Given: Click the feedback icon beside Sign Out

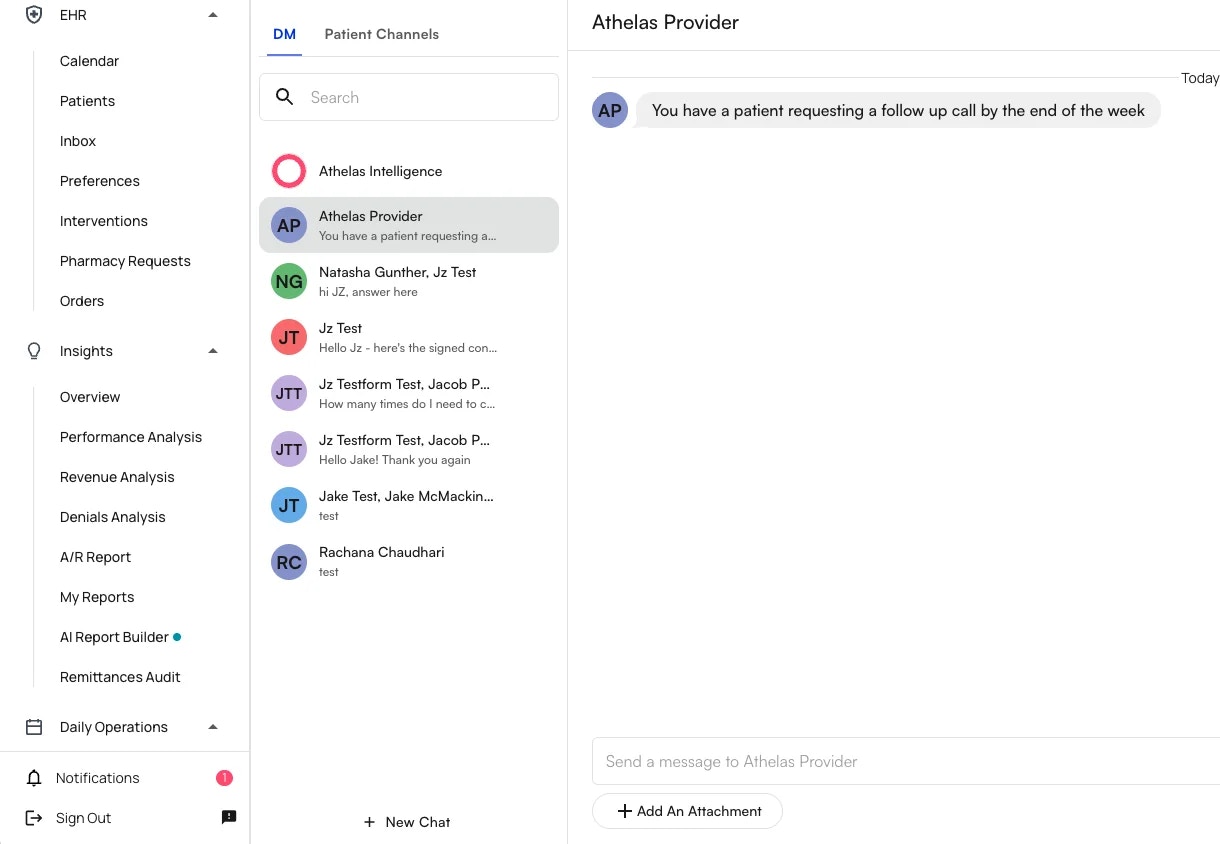Looking at the screenshot, I should coord(228,816).
